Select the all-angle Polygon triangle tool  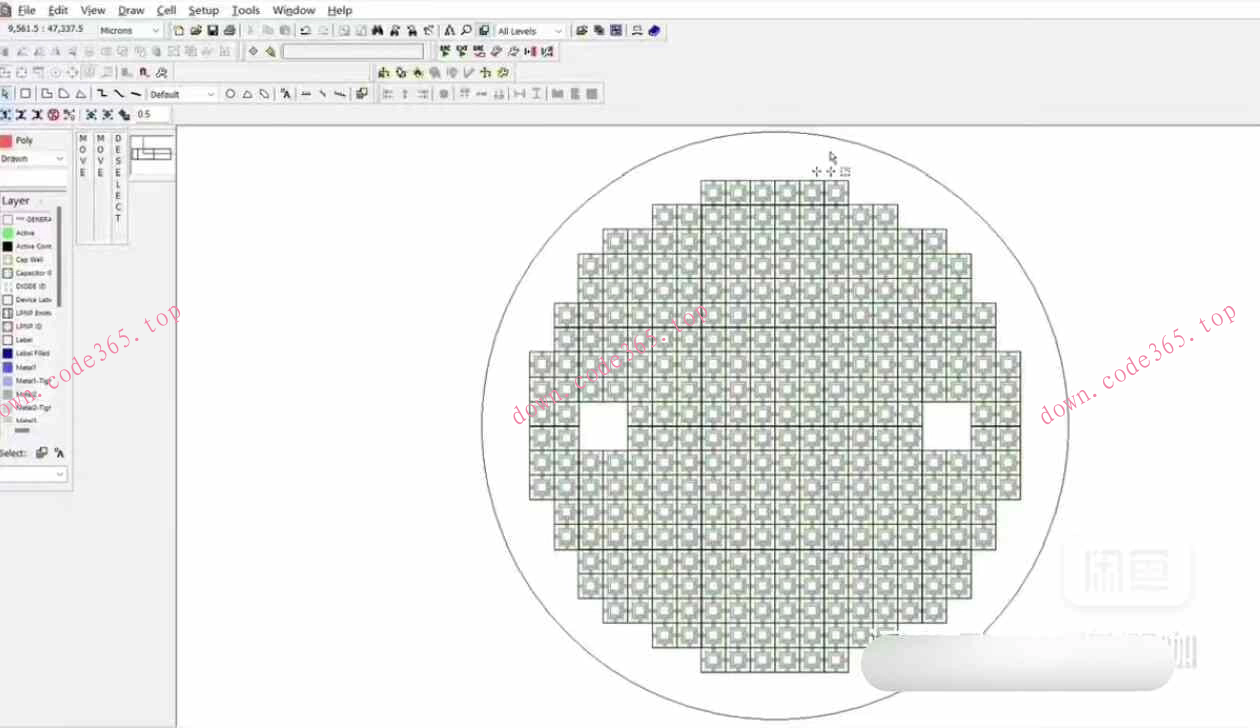pos(81,94)
